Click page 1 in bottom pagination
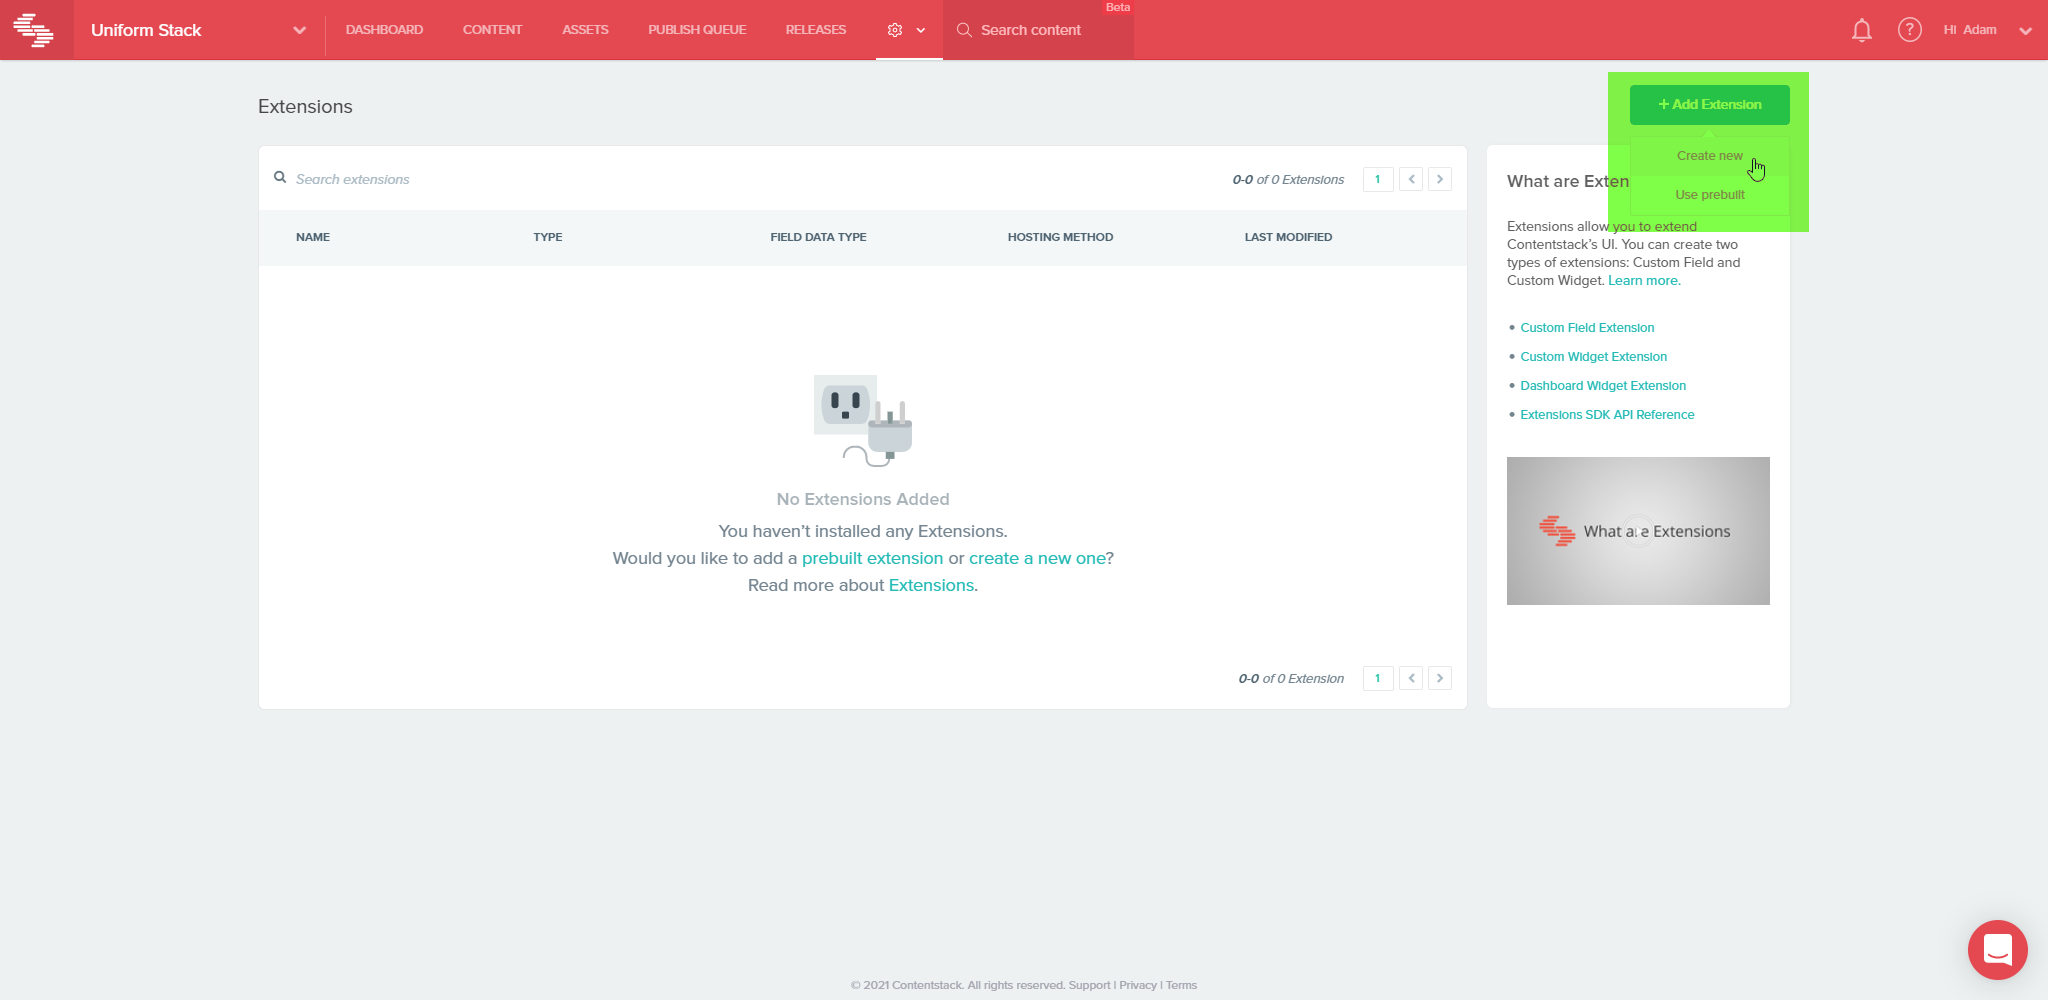The width and height of the screenshot is (2048, 1000). pyautogui.click(x=1378, y=678)
